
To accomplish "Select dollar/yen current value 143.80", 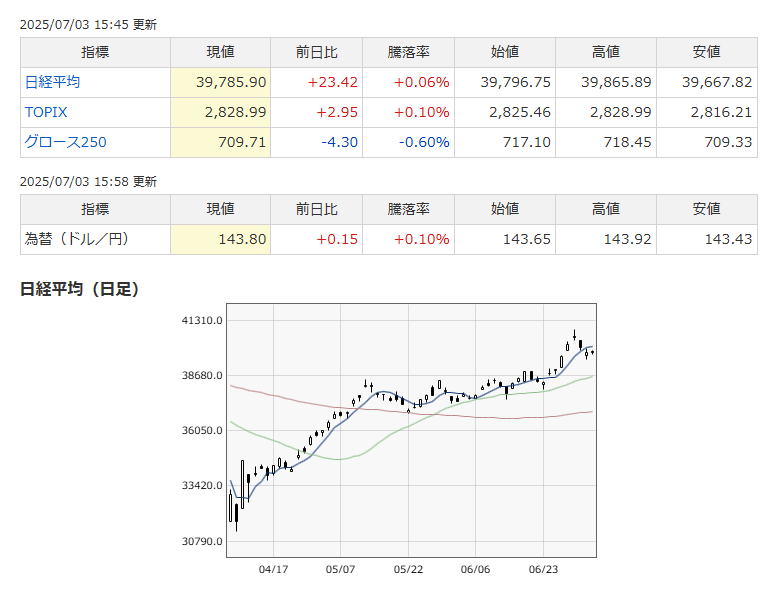I will 242,239.
